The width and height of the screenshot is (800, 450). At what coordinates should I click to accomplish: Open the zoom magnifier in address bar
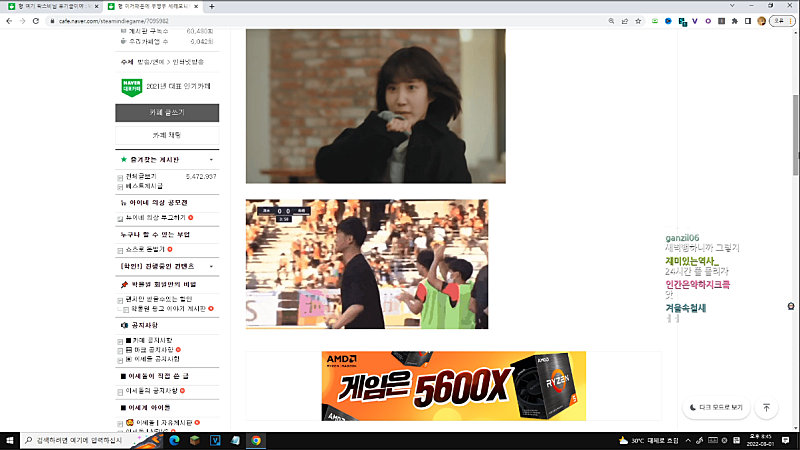[x=611, y=21]
